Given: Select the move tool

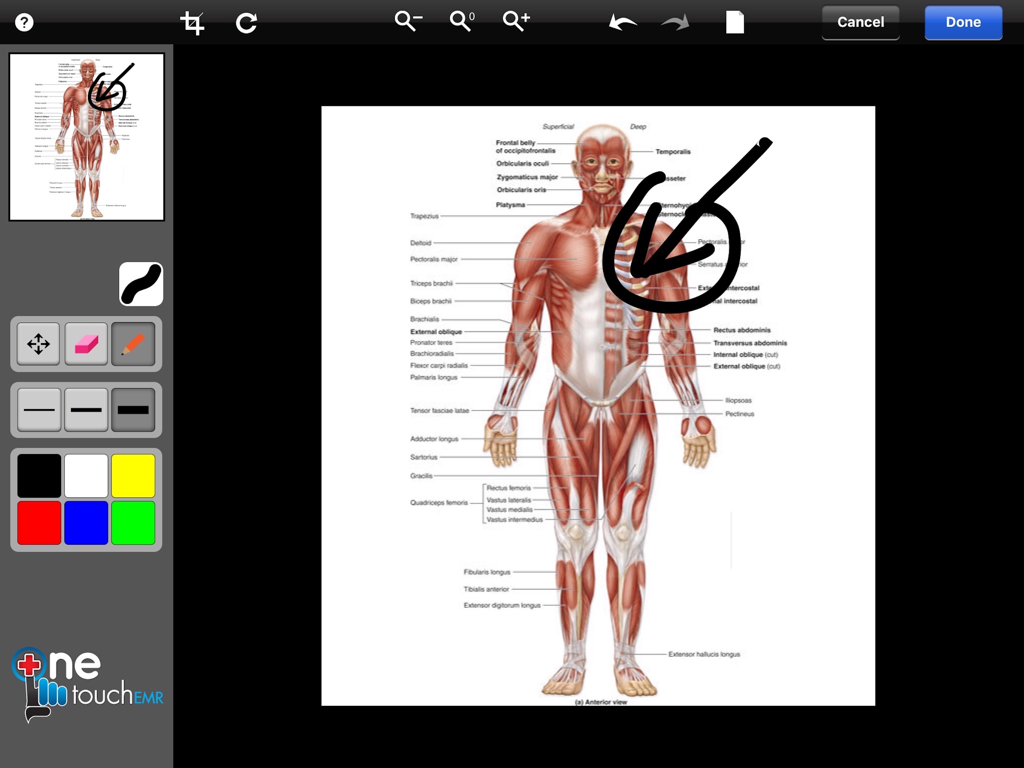Looking at the screenshot, I should [x=38, y=343].
